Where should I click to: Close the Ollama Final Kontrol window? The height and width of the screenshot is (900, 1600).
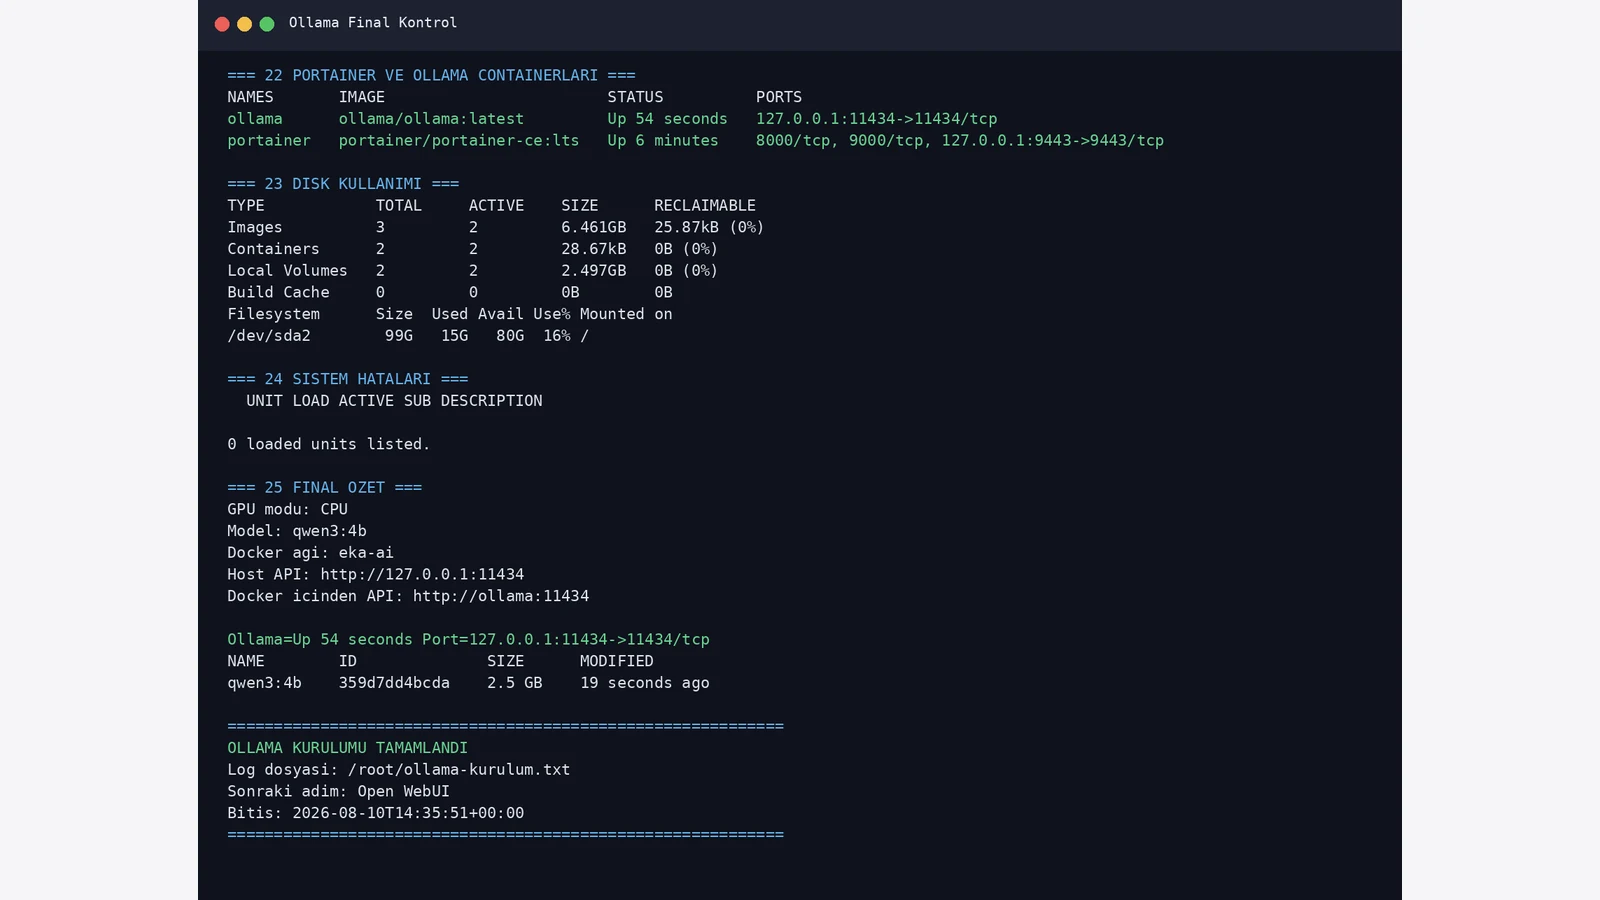pyautogui.click(x=222, y=24)
